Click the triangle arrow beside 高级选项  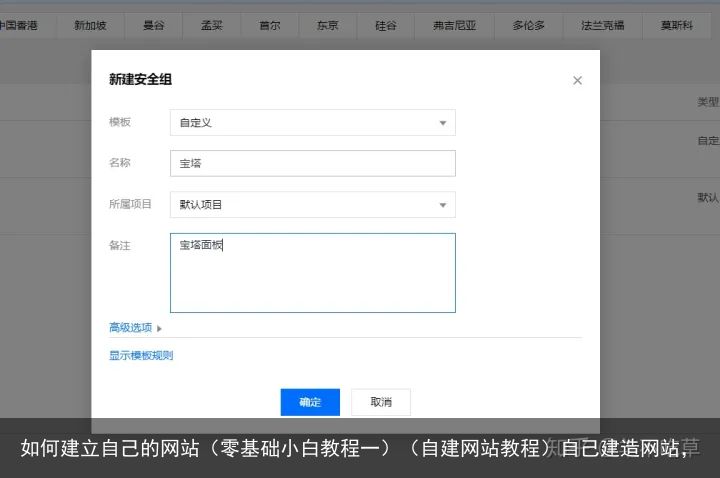tap(159, 329)
